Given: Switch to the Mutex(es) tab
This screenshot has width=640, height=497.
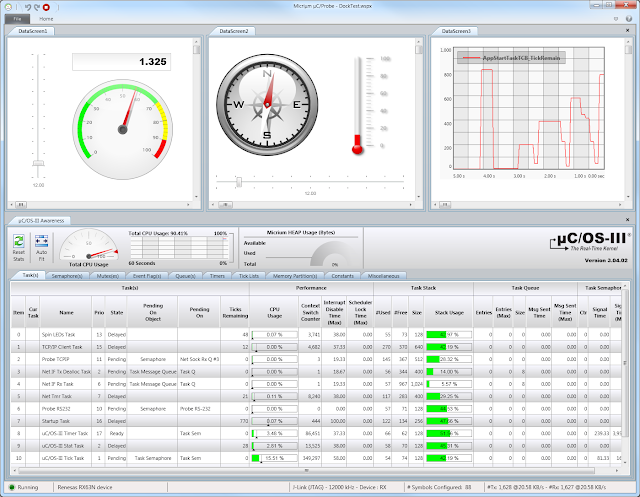Looking at the screenshot, I should [x=108, y=276].
